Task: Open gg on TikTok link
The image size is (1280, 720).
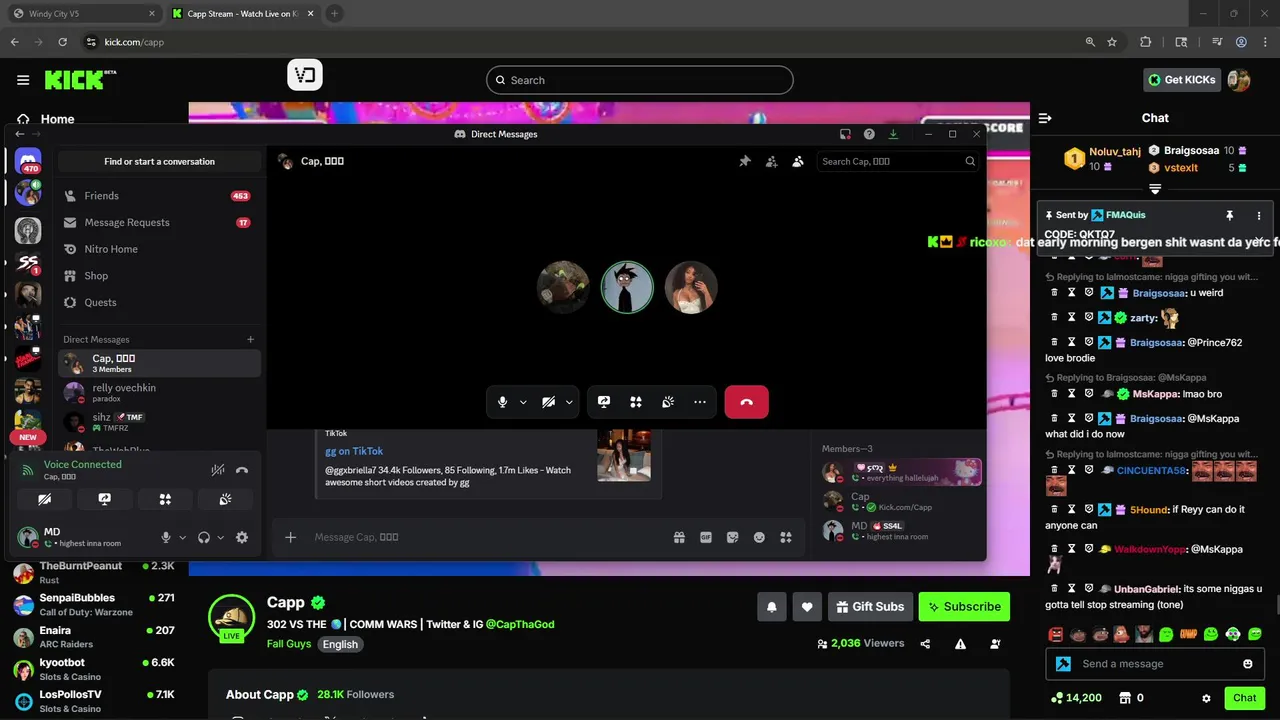Action: [x=354, y=451]
